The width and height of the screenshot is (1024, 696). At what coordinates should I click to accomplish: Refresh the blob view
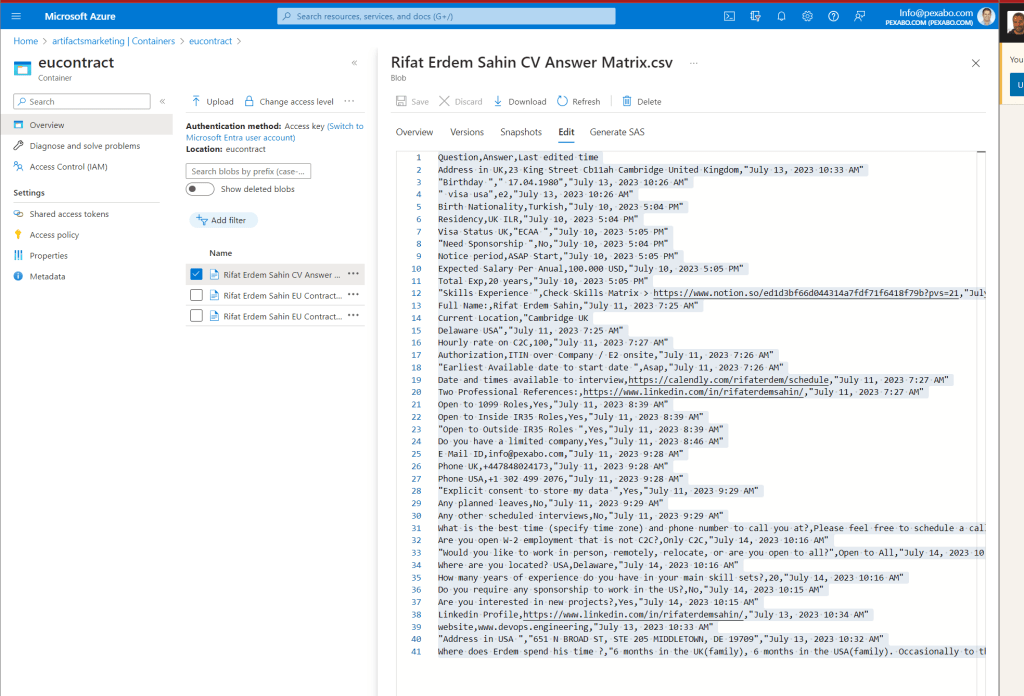point(579,101)
